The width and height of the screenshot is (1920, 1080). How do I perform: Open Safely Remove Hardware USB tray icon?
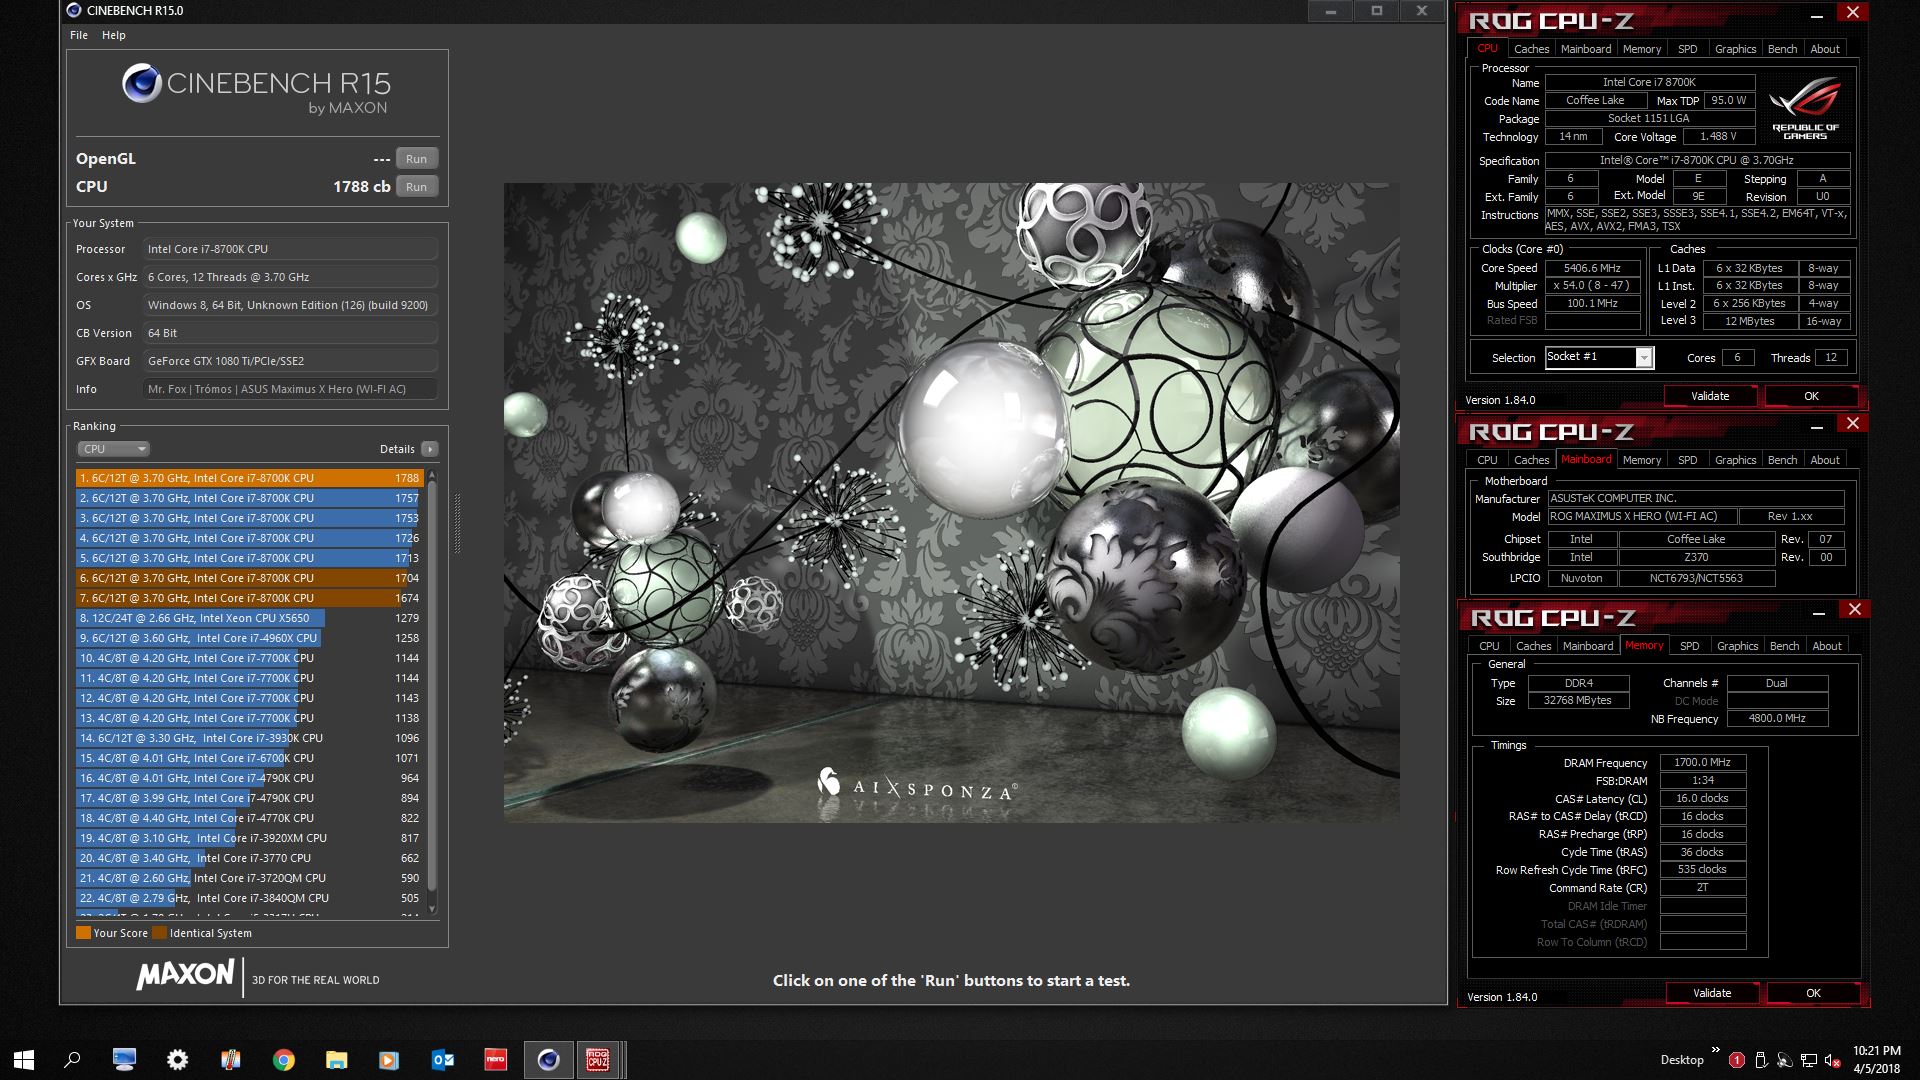point(1761,1060)
